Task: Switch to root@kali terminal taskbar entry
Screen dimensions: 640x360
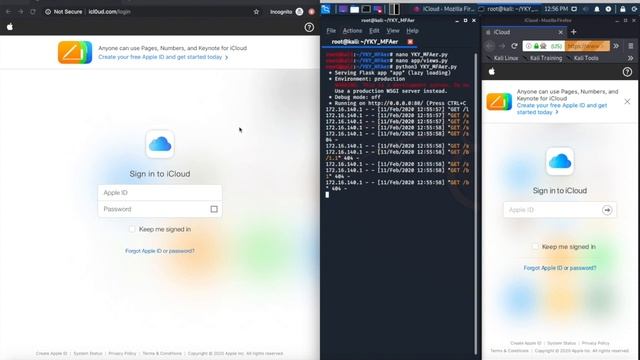Action: 509,9
